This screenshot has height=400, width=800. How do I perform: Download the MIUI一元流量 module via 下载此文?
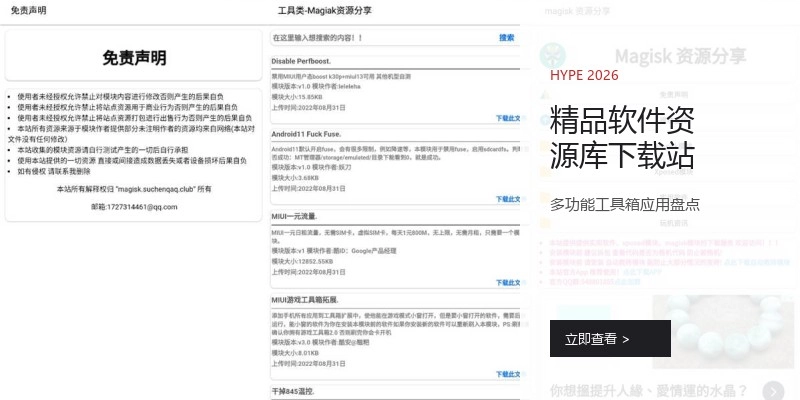(x=508, y=283)
